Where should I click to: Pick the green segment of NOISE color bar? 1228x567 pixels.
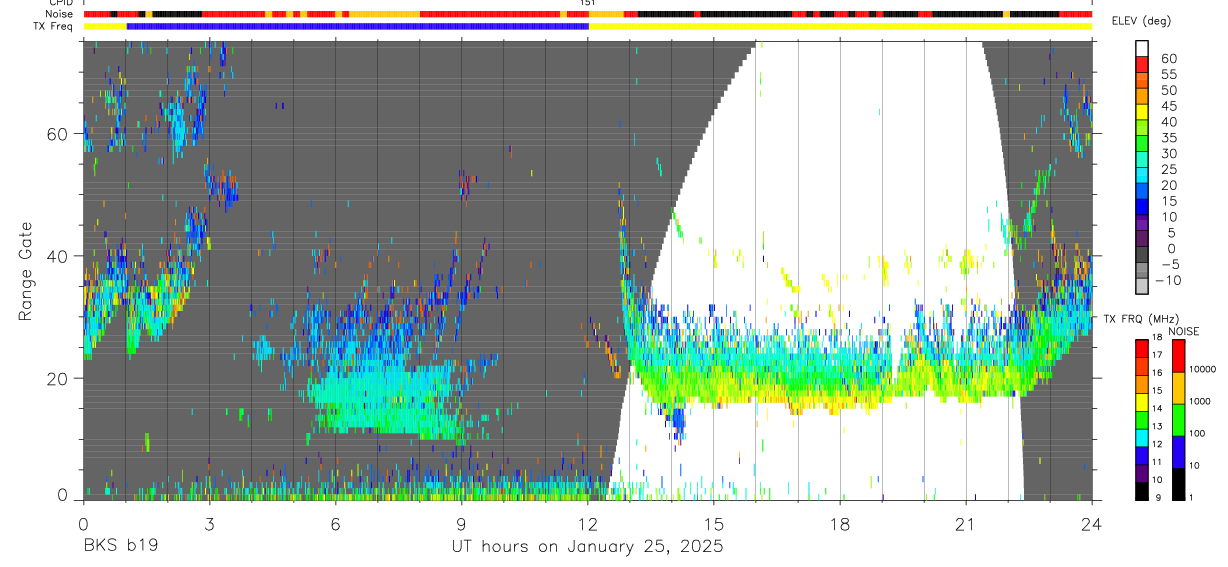tap(1177, 420)
